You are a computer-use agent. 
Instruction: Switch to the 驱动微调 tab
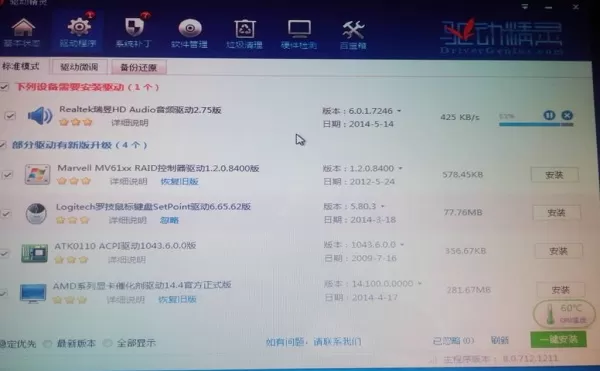tap(79, 67)
